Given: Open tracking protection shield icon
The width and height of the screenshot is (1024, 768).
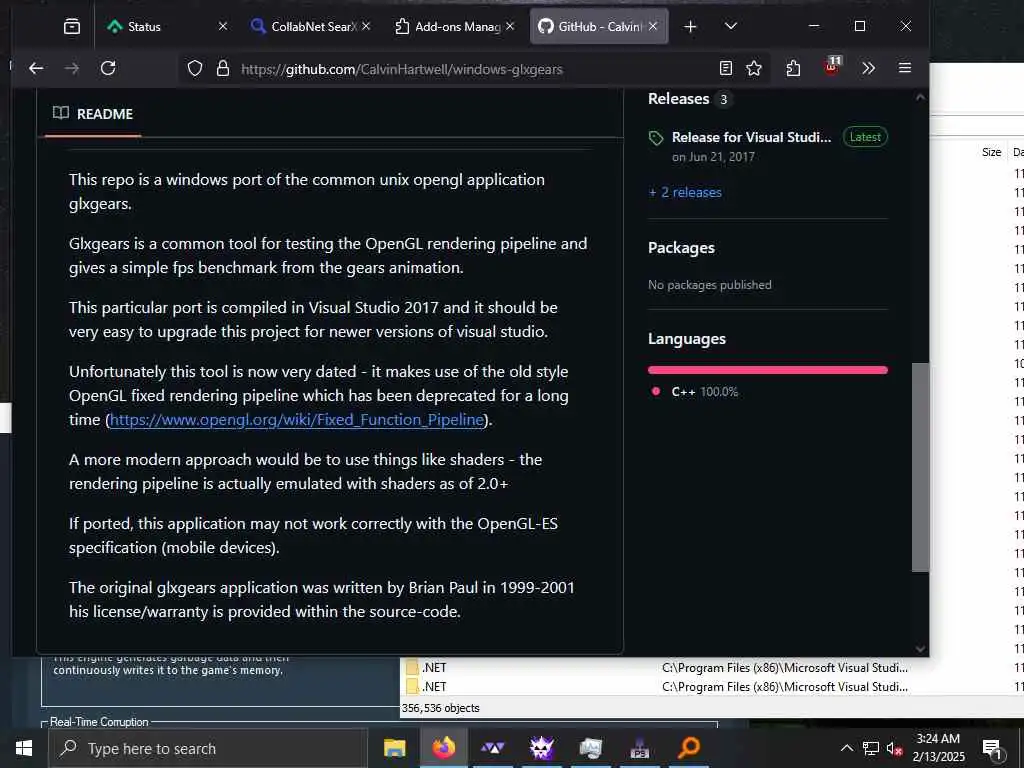Looking at the screenshot, I should tap(195, 69).
